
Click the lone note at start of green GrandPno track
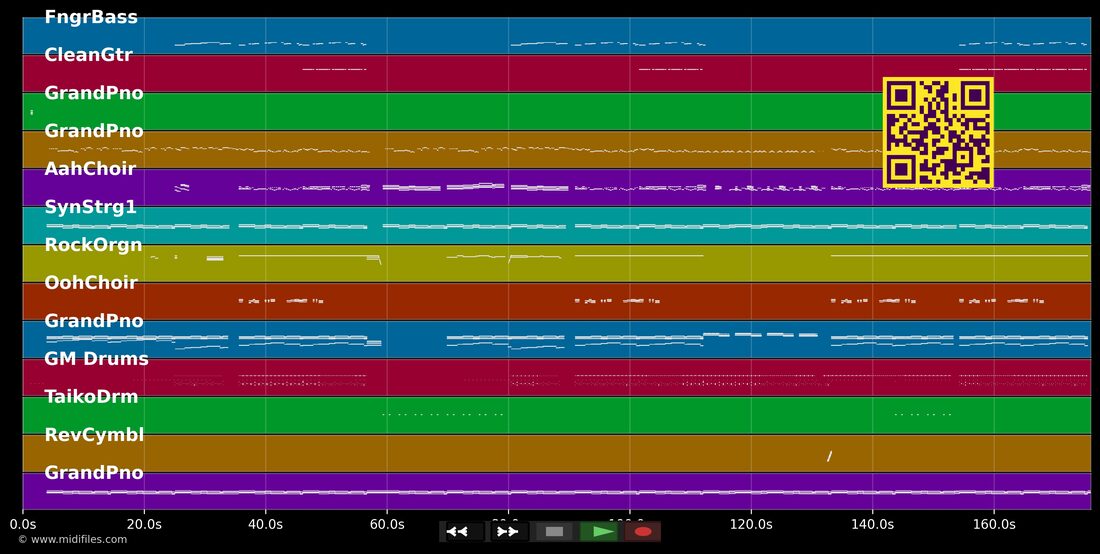pos(32,112)
